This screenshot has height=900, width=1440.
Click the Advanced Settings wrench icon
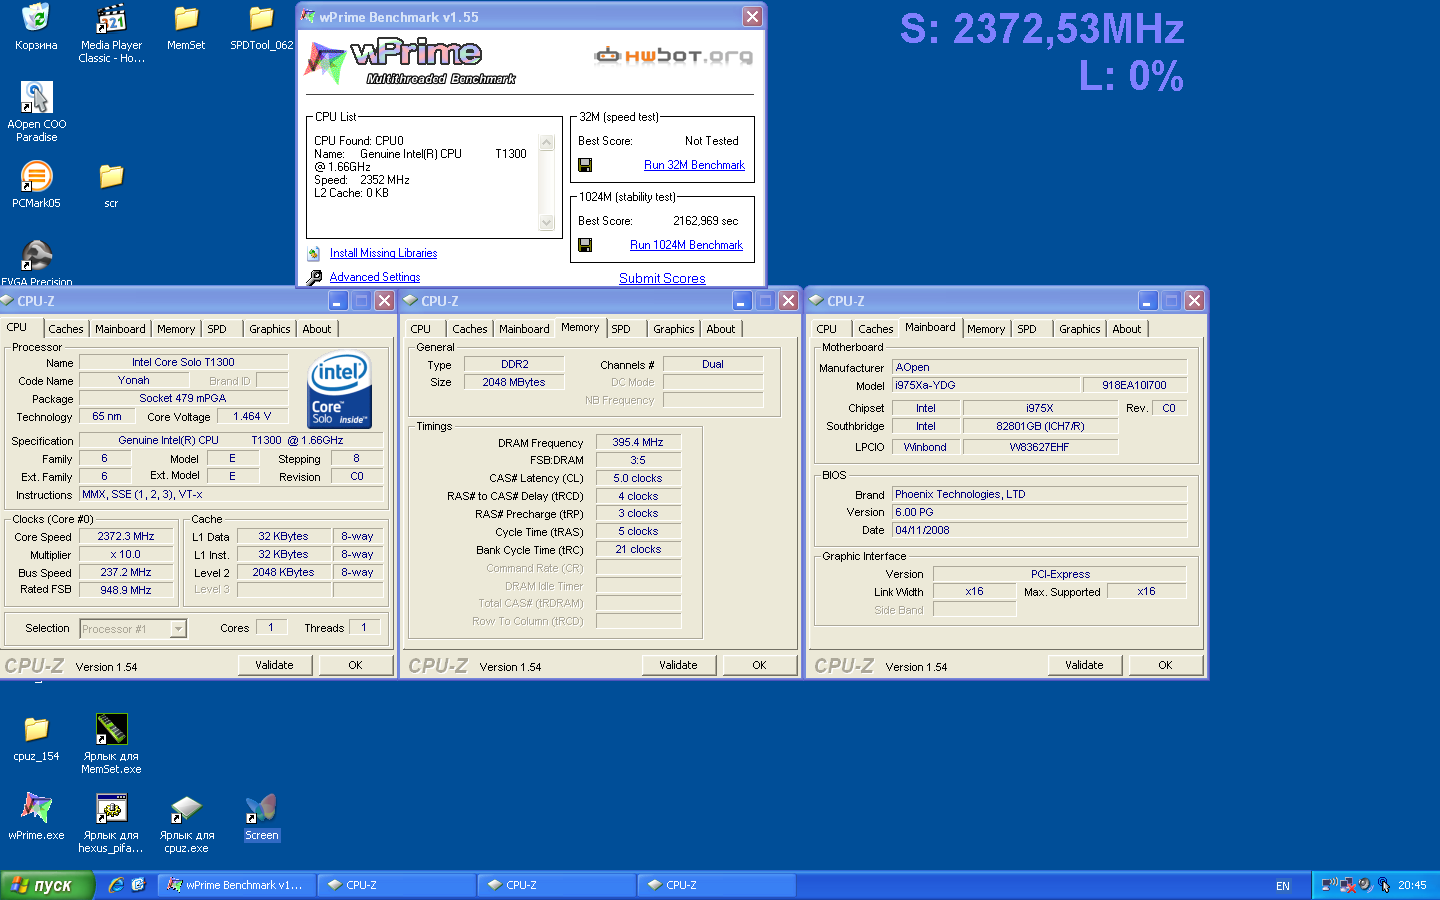coord(314,278)
